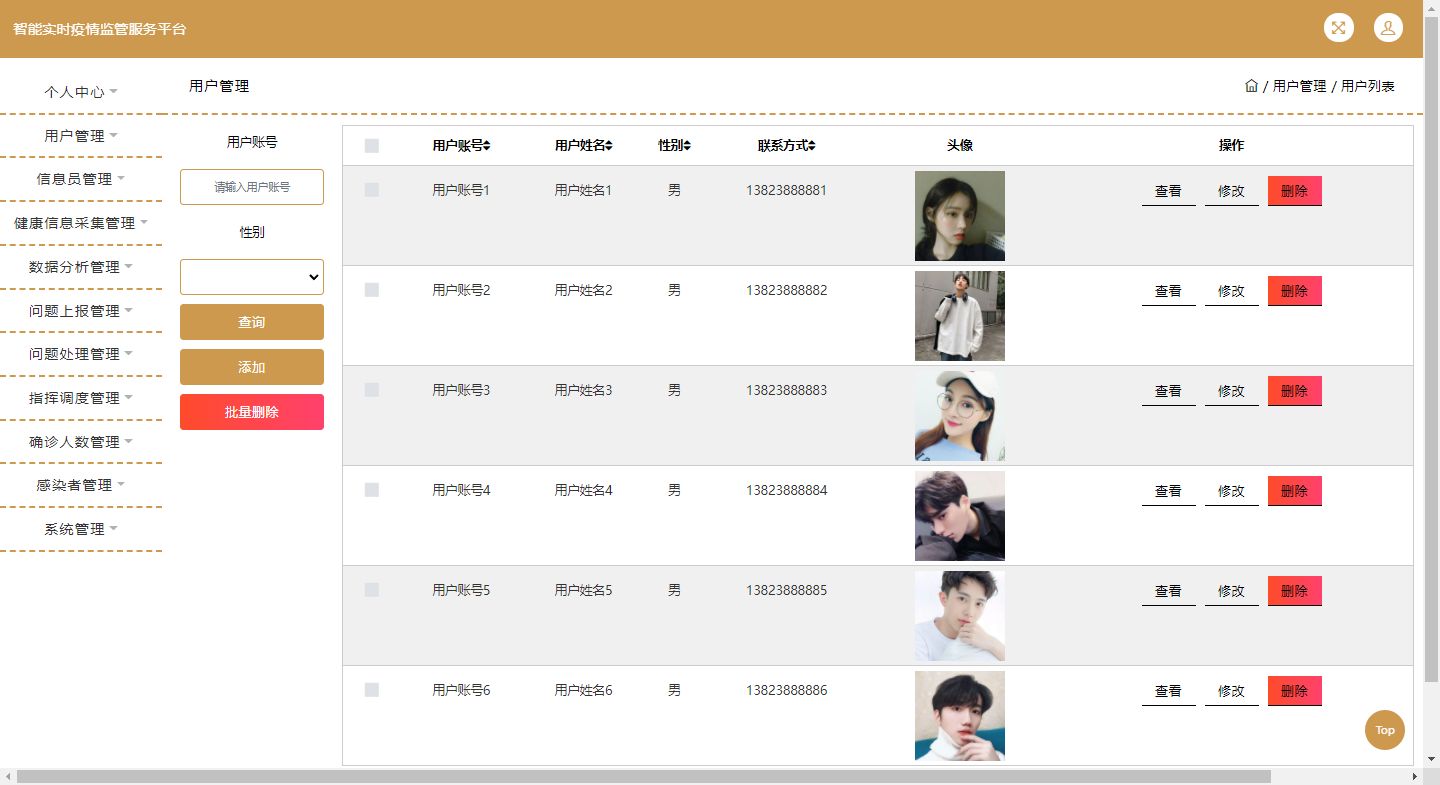Click 修改 for 用户账号4
The height and width of the screenshot is (785, 1440).
(1231, 491)
